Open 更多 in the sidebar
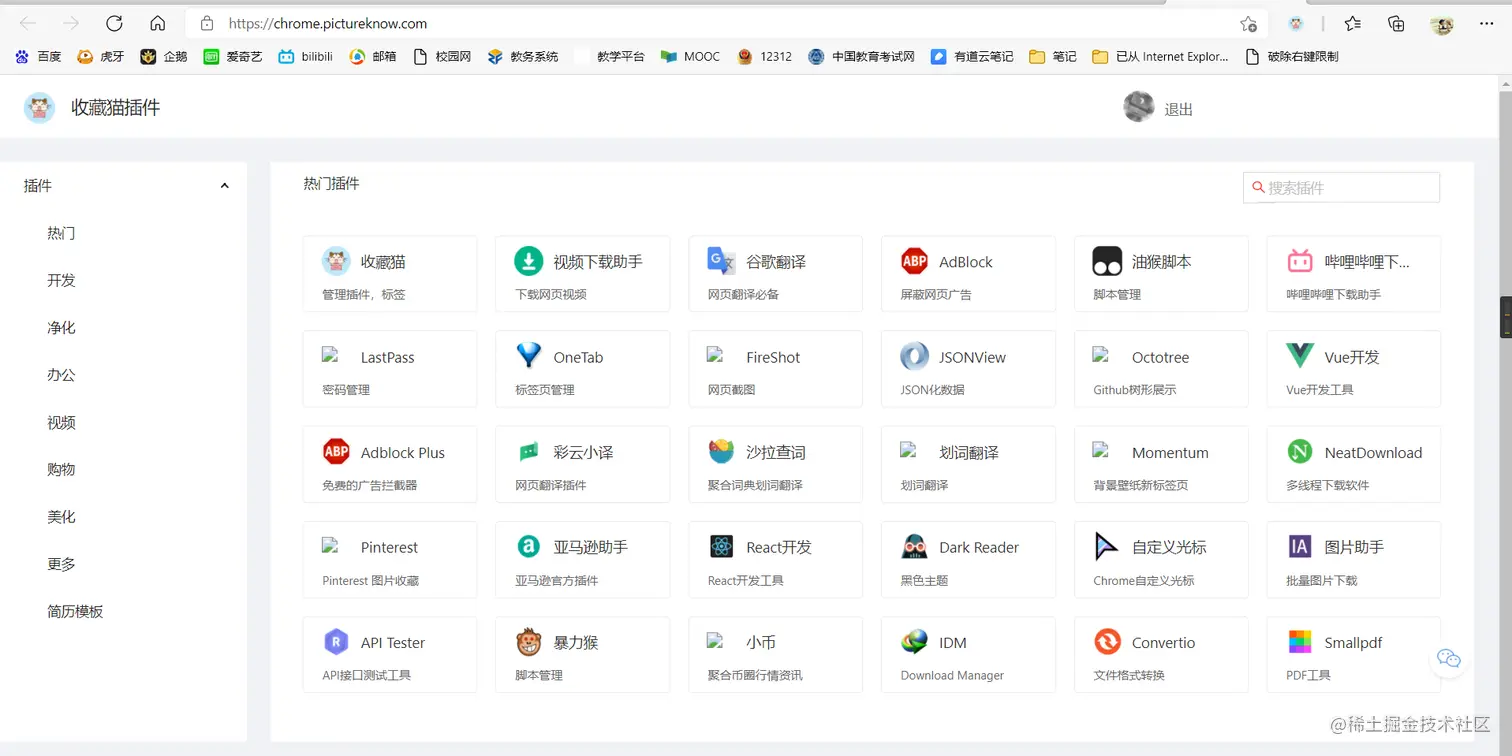This screenshot has width=1512, height=756. pyautogui.click(x=61, y=564)
